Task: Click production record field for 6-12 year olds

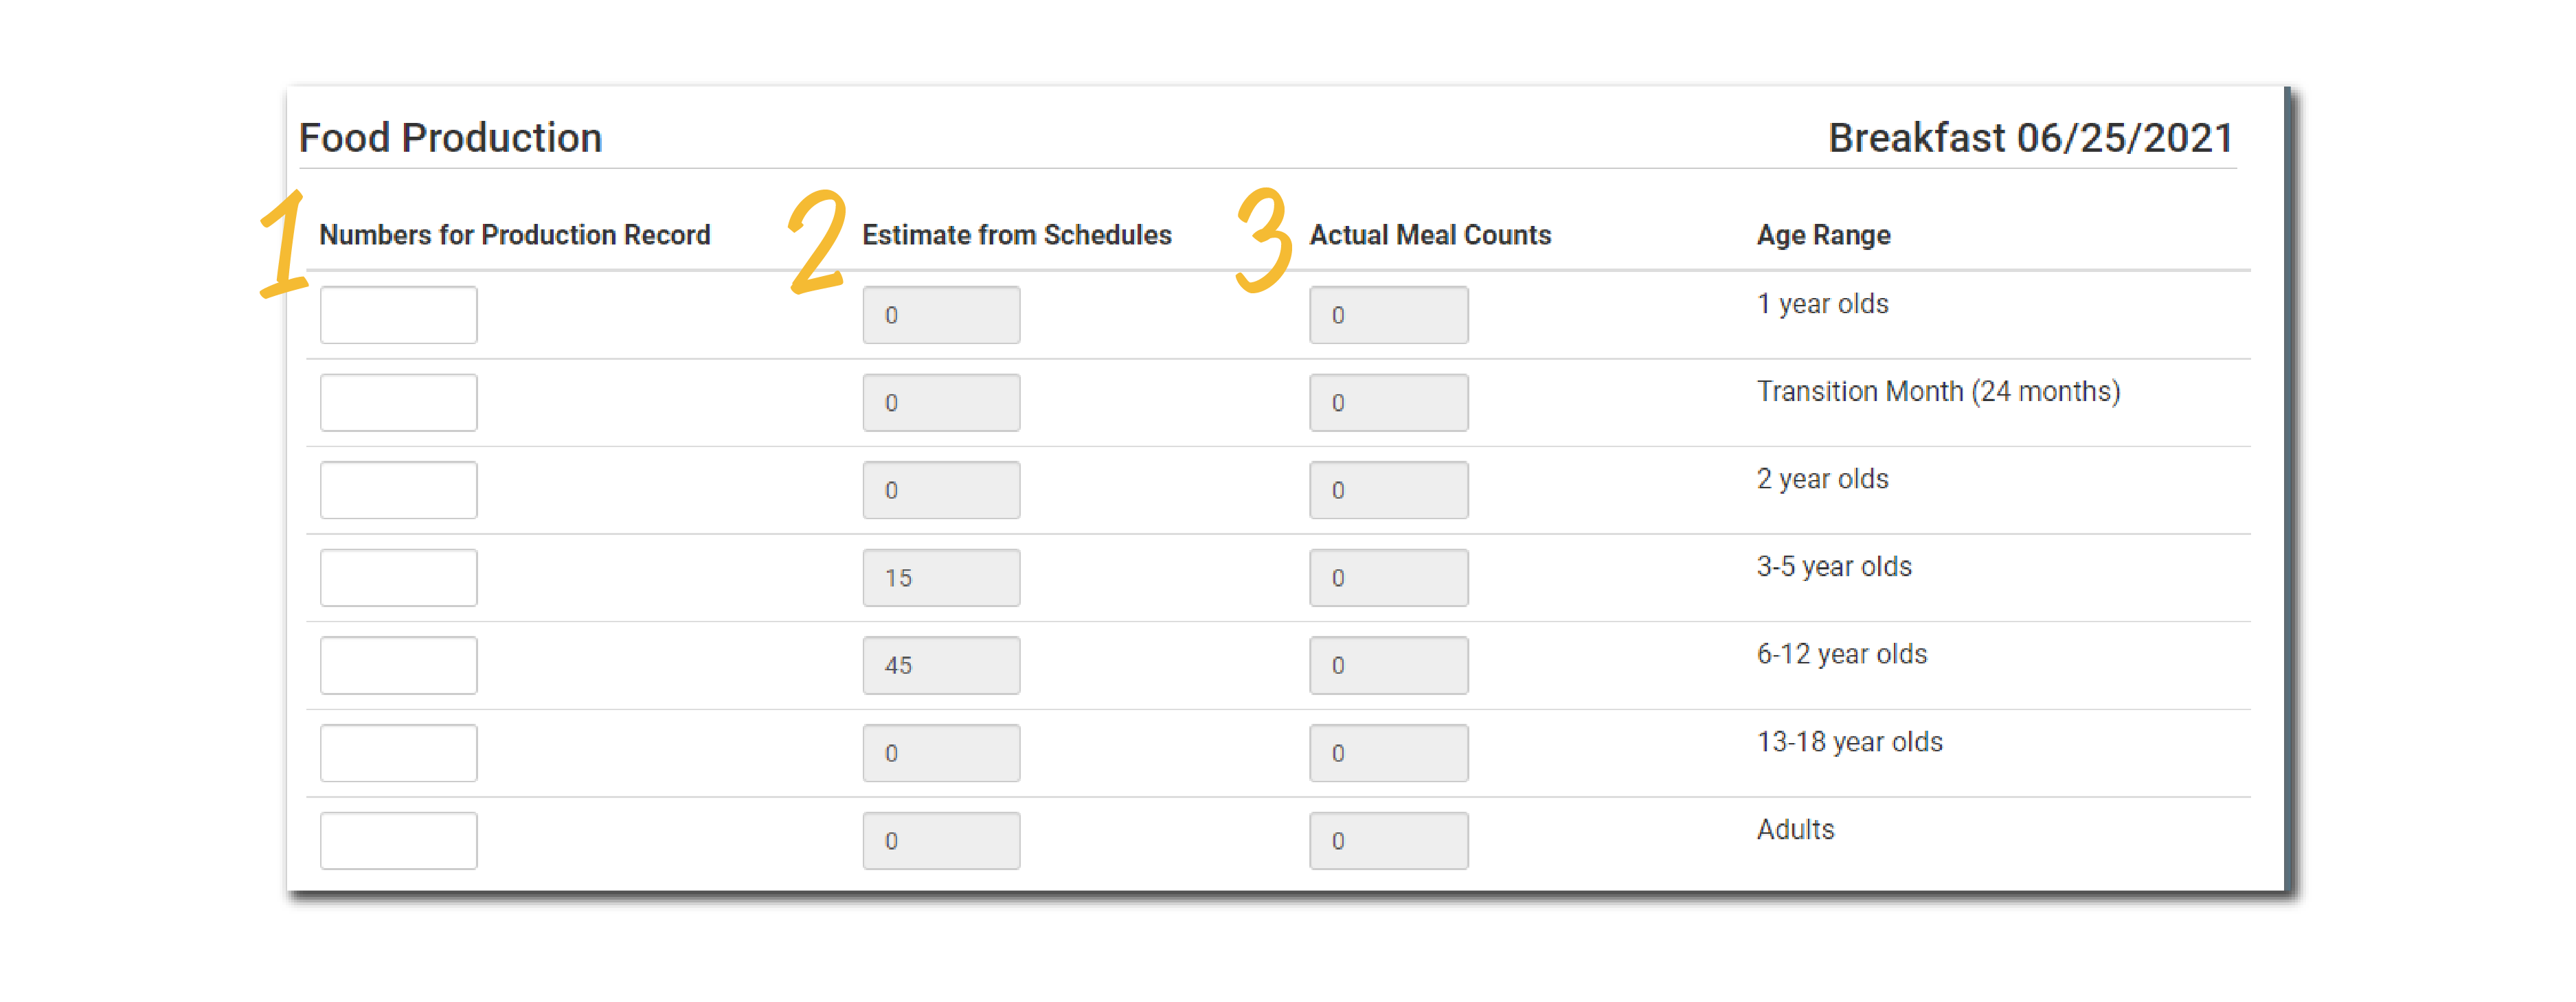Action: [398, 666]
